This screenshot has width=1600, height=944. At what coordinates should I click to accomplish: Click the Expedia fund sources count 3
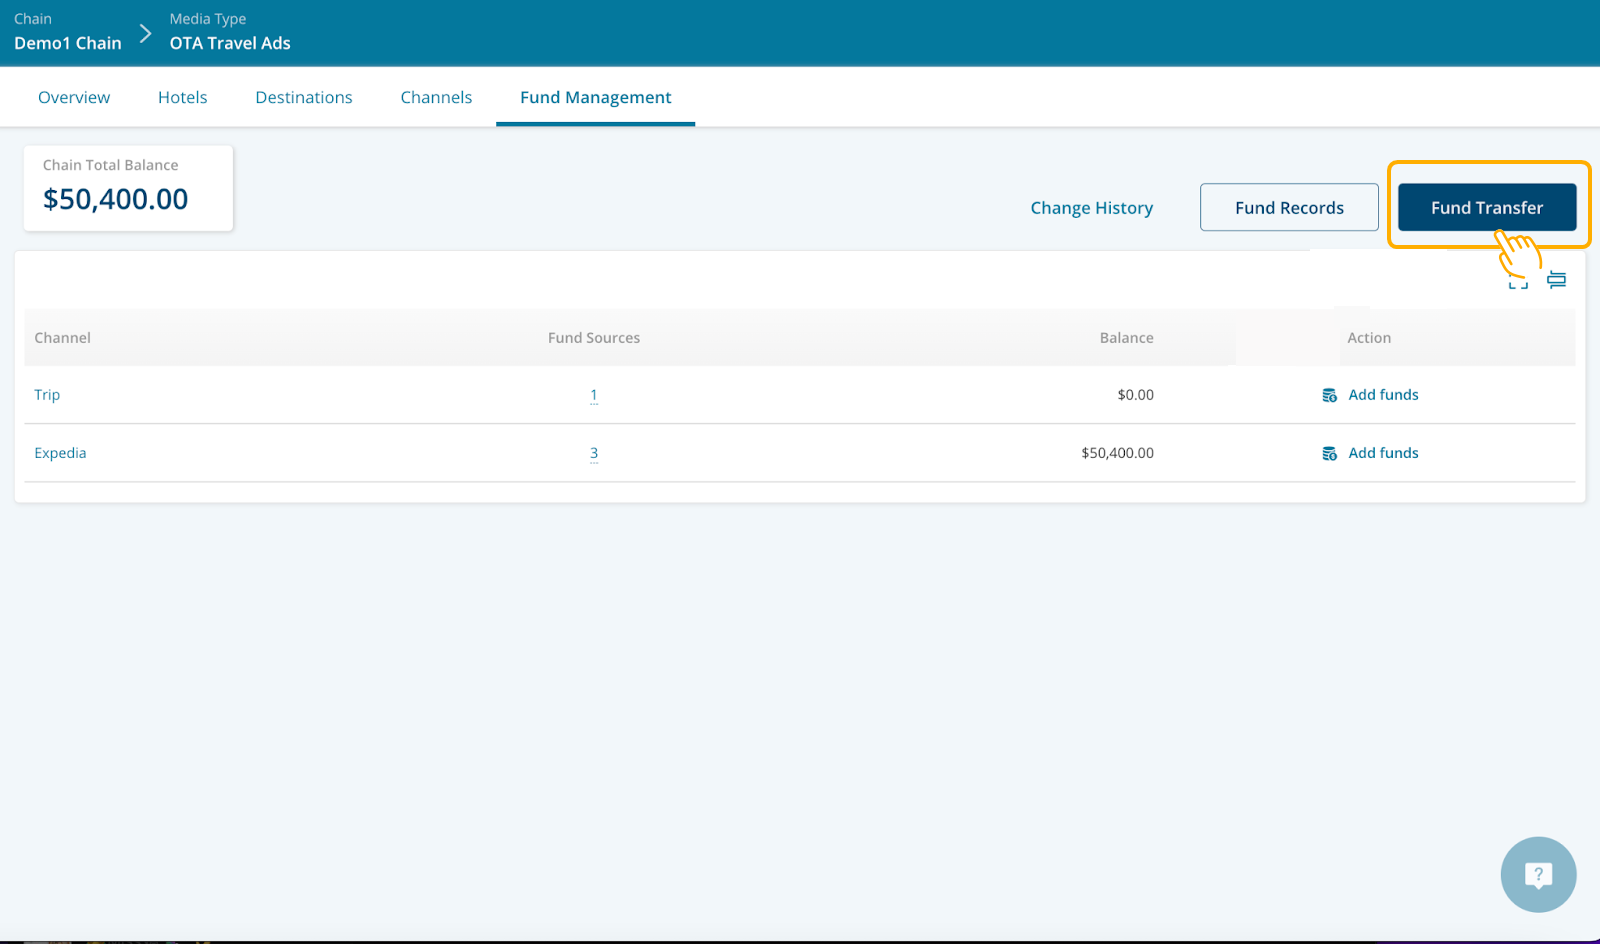point(594,453)
